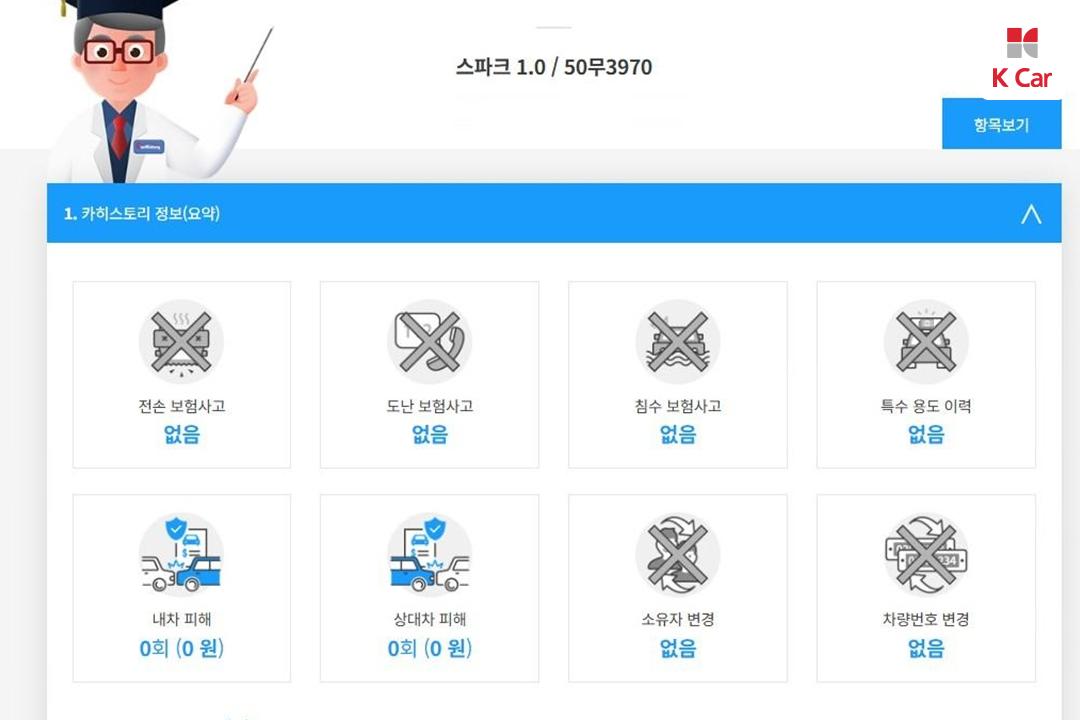Viewport: 1080px width, 720px height.
Task: Collapse section with the upward chevron
Action: 1030,214
